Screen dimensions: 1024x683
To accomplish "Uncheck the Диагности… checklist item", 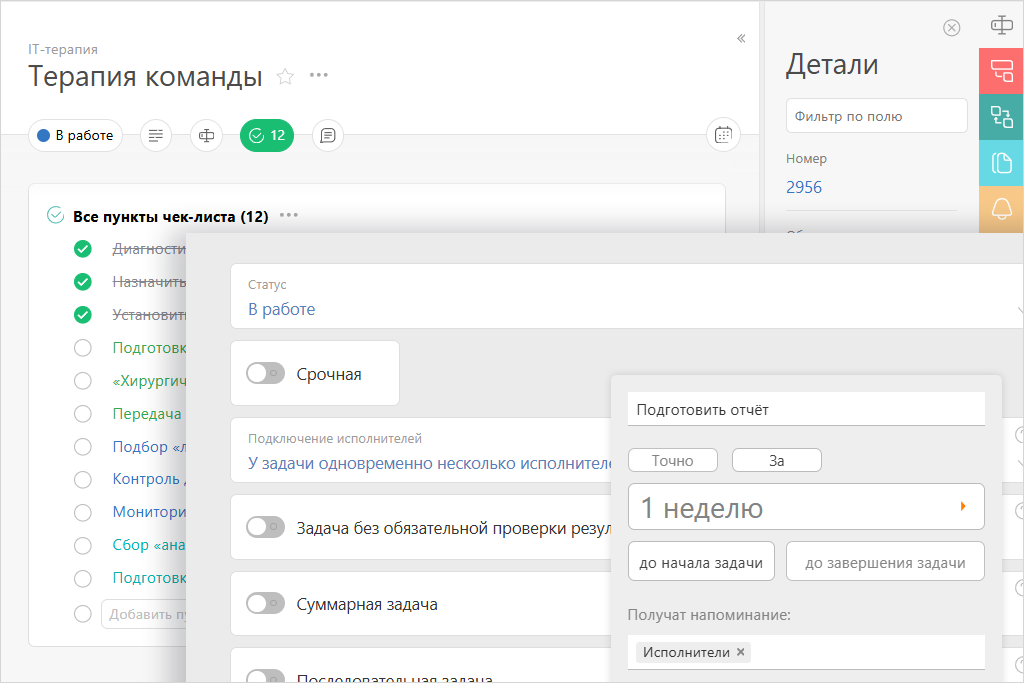I will click(x=83, y=249).
